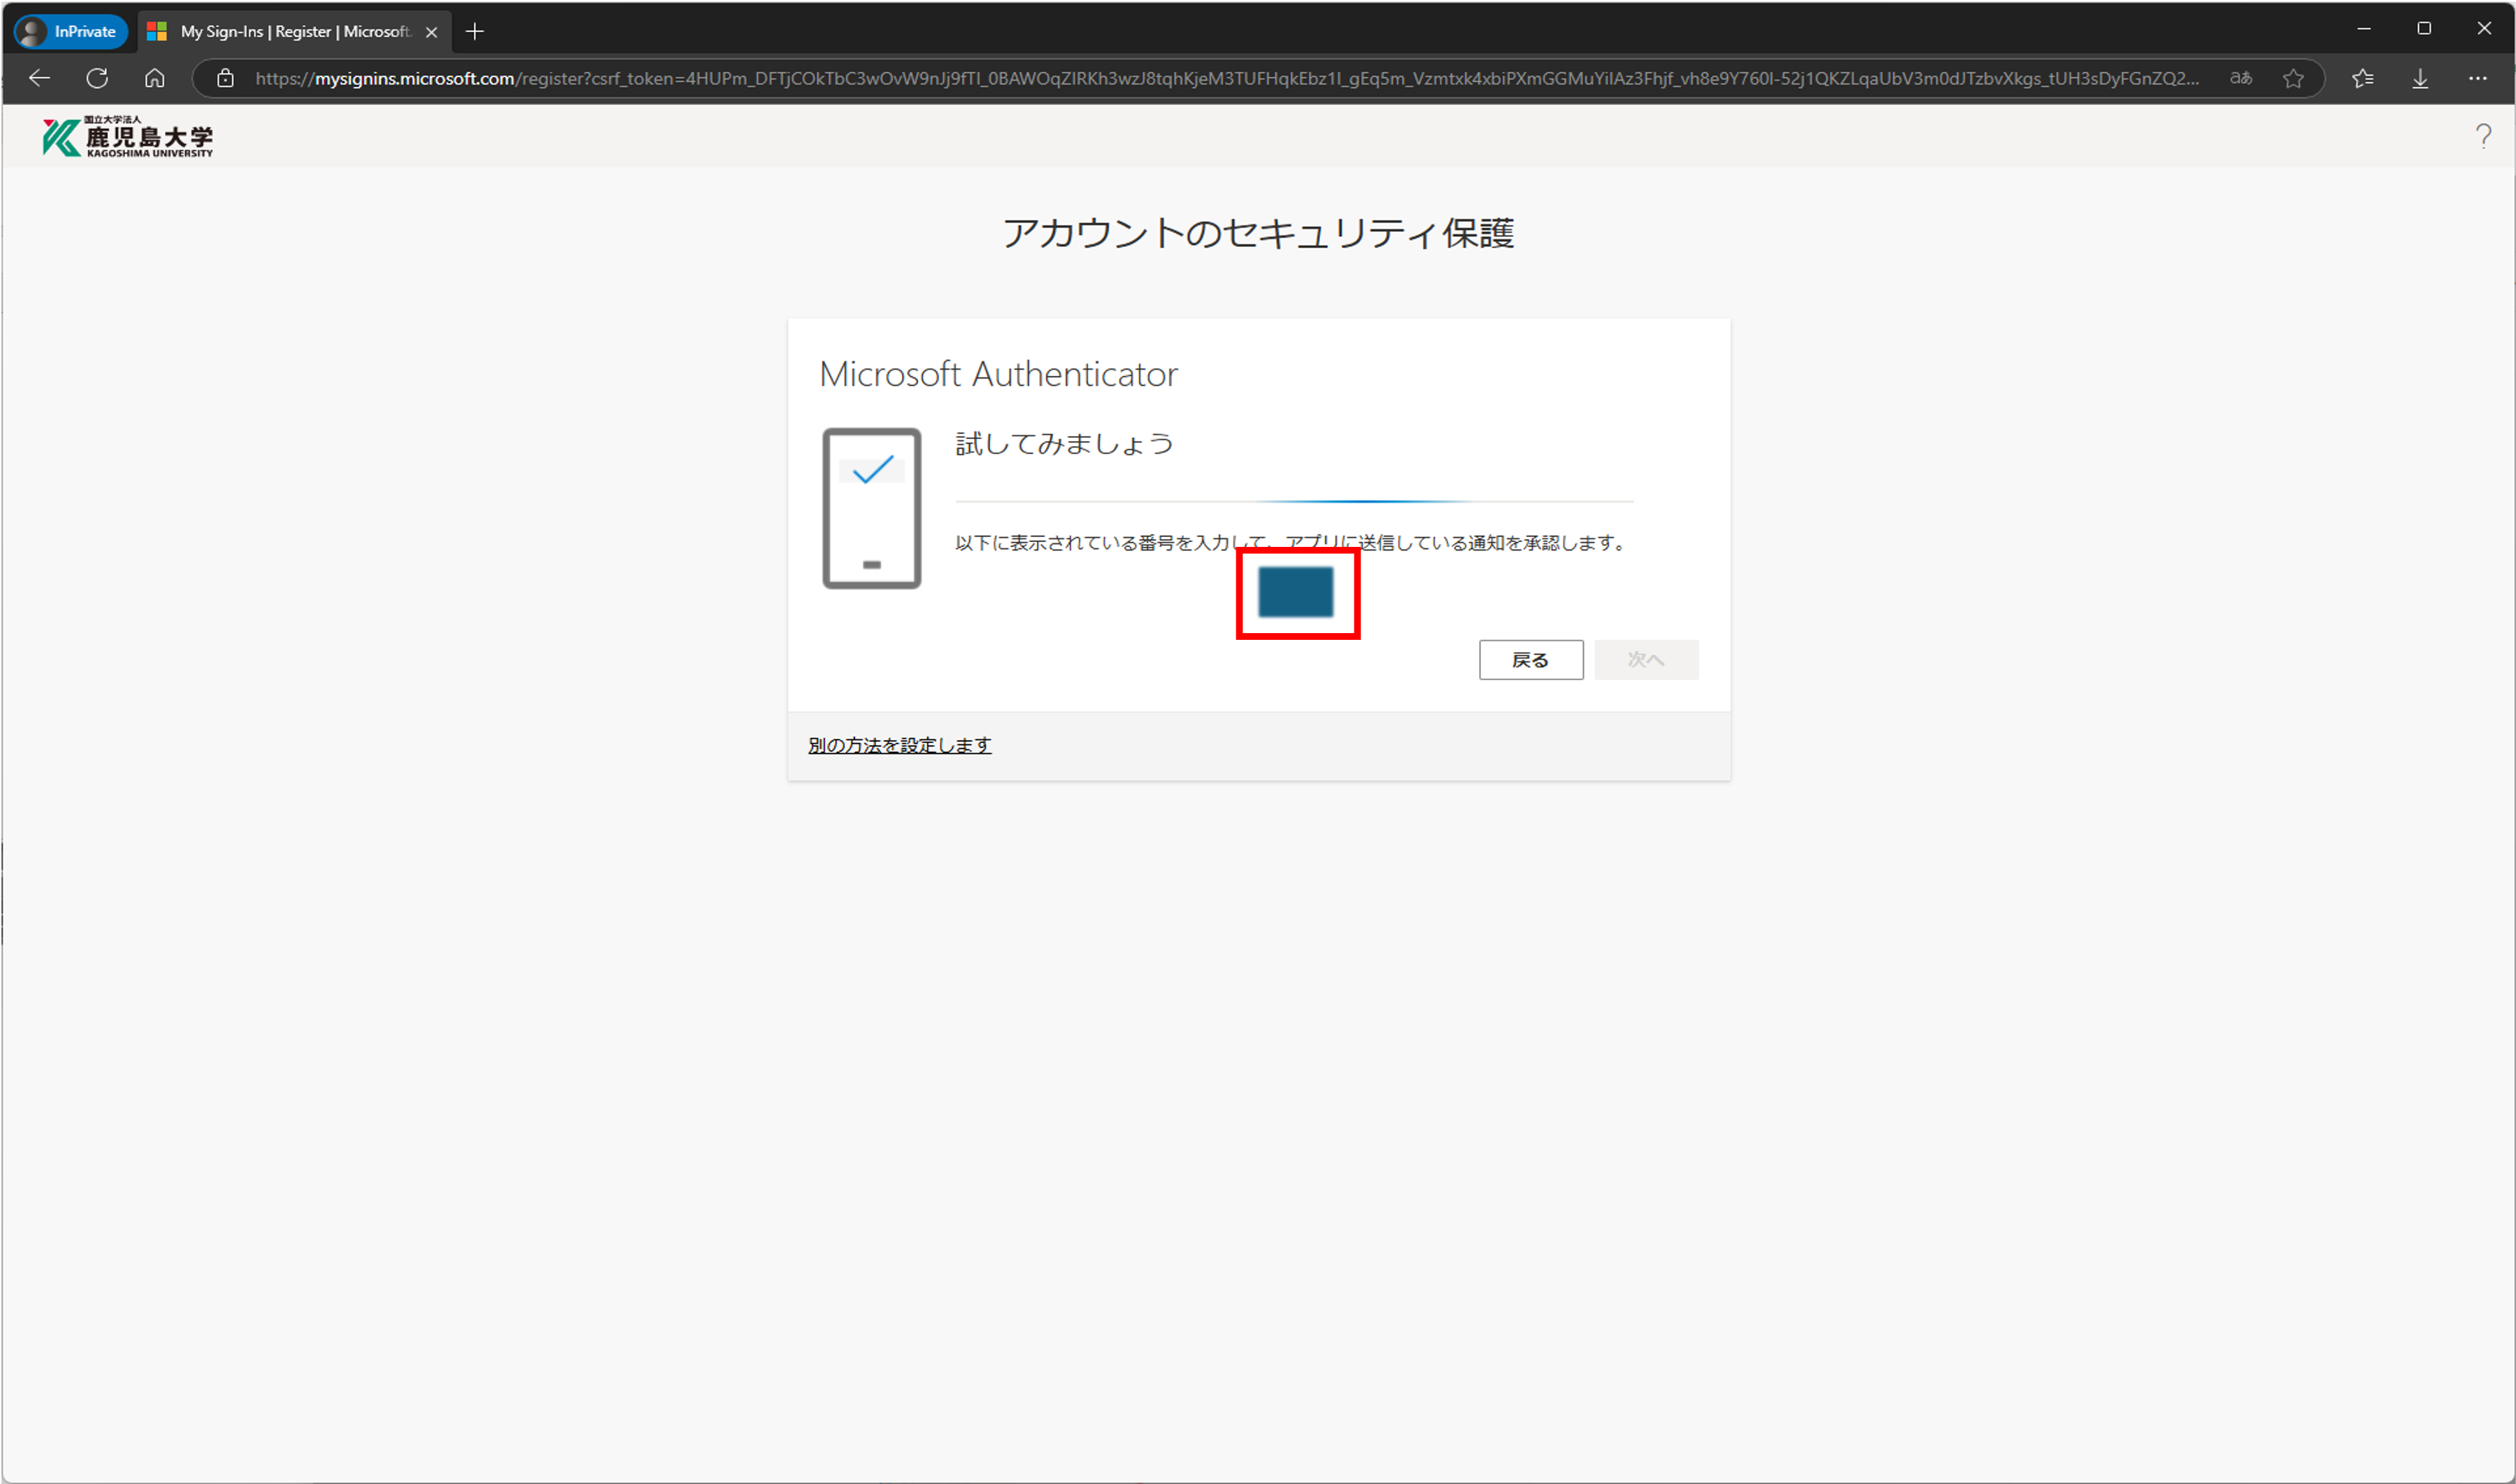This screenshot has width=2516, height=1484.
Task: Close the browser window
Action: point(2484,29)
